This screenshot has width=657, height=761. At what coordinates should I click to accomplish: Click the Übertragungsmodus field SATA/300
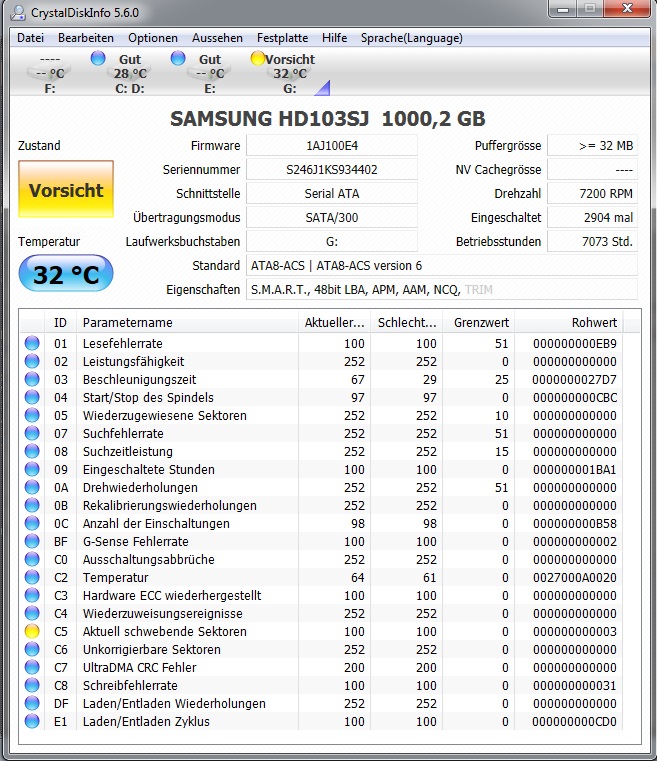click(332, 217)
